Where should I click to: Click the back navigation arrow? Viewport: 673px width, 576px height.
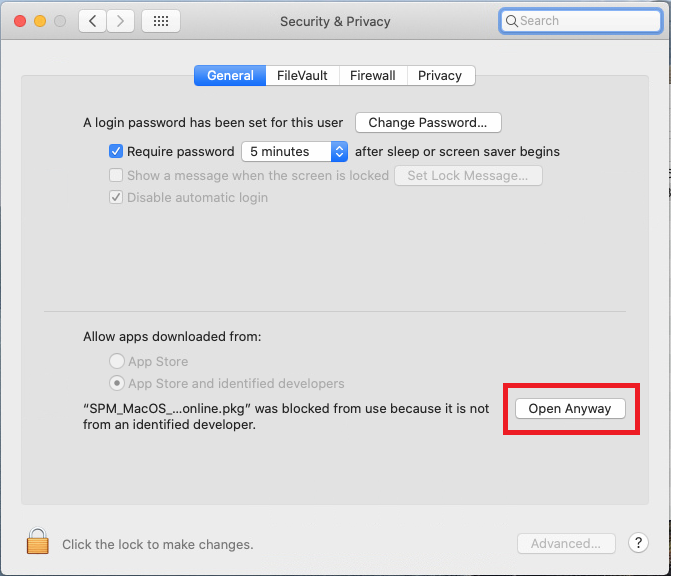coord(92,21)
